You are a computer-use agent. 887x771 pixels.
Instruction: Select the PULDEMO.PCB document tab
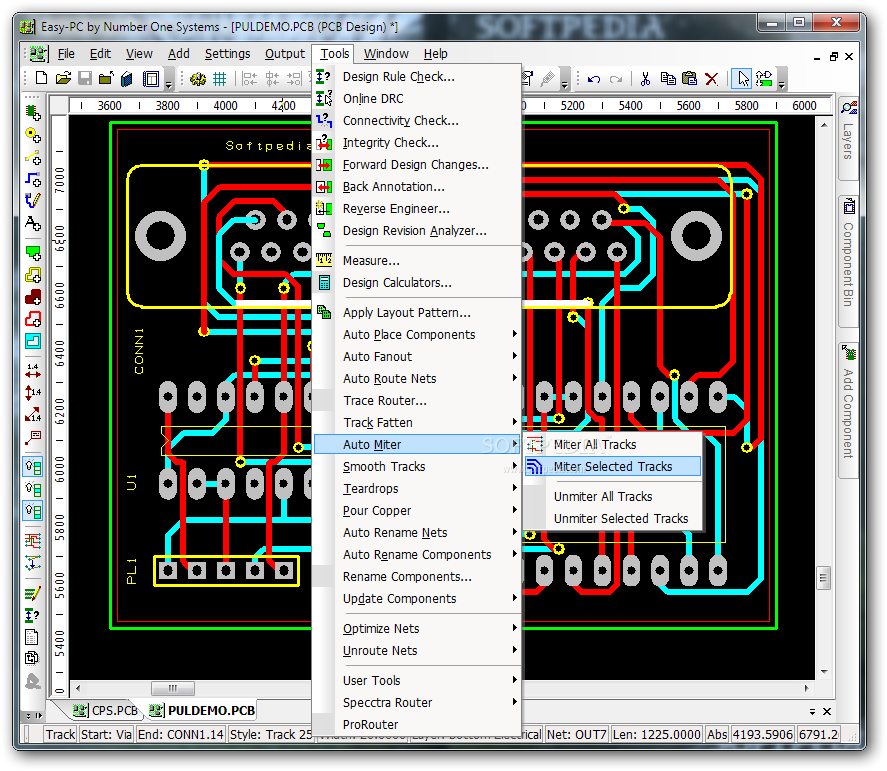[x=203, y=710]
